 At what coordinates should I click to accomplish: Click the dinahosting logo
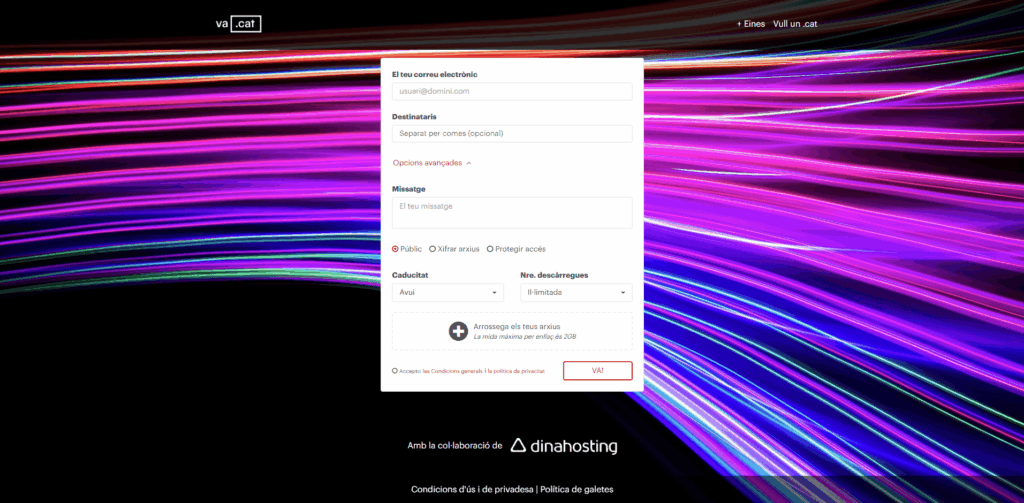tap(563, 446)
